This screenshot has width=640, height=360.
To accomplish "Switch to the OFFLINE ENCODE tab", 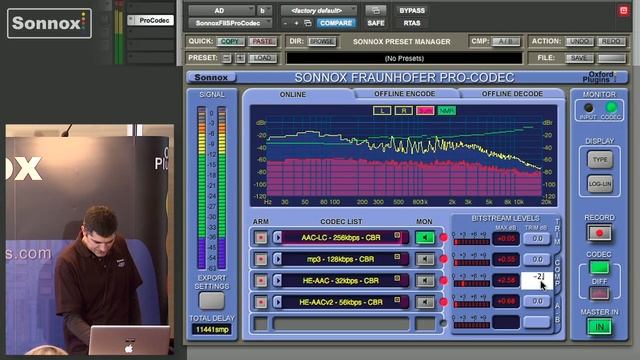I will pos(404,94).
